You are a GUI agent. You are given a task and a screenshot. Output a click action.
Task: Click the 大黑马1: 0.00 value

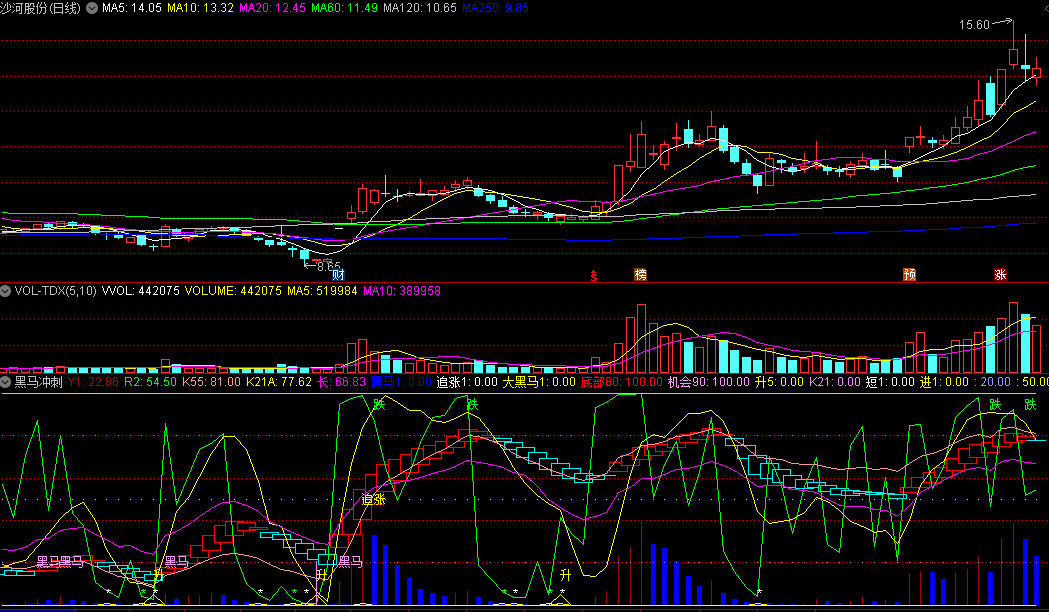click(539, 382)
